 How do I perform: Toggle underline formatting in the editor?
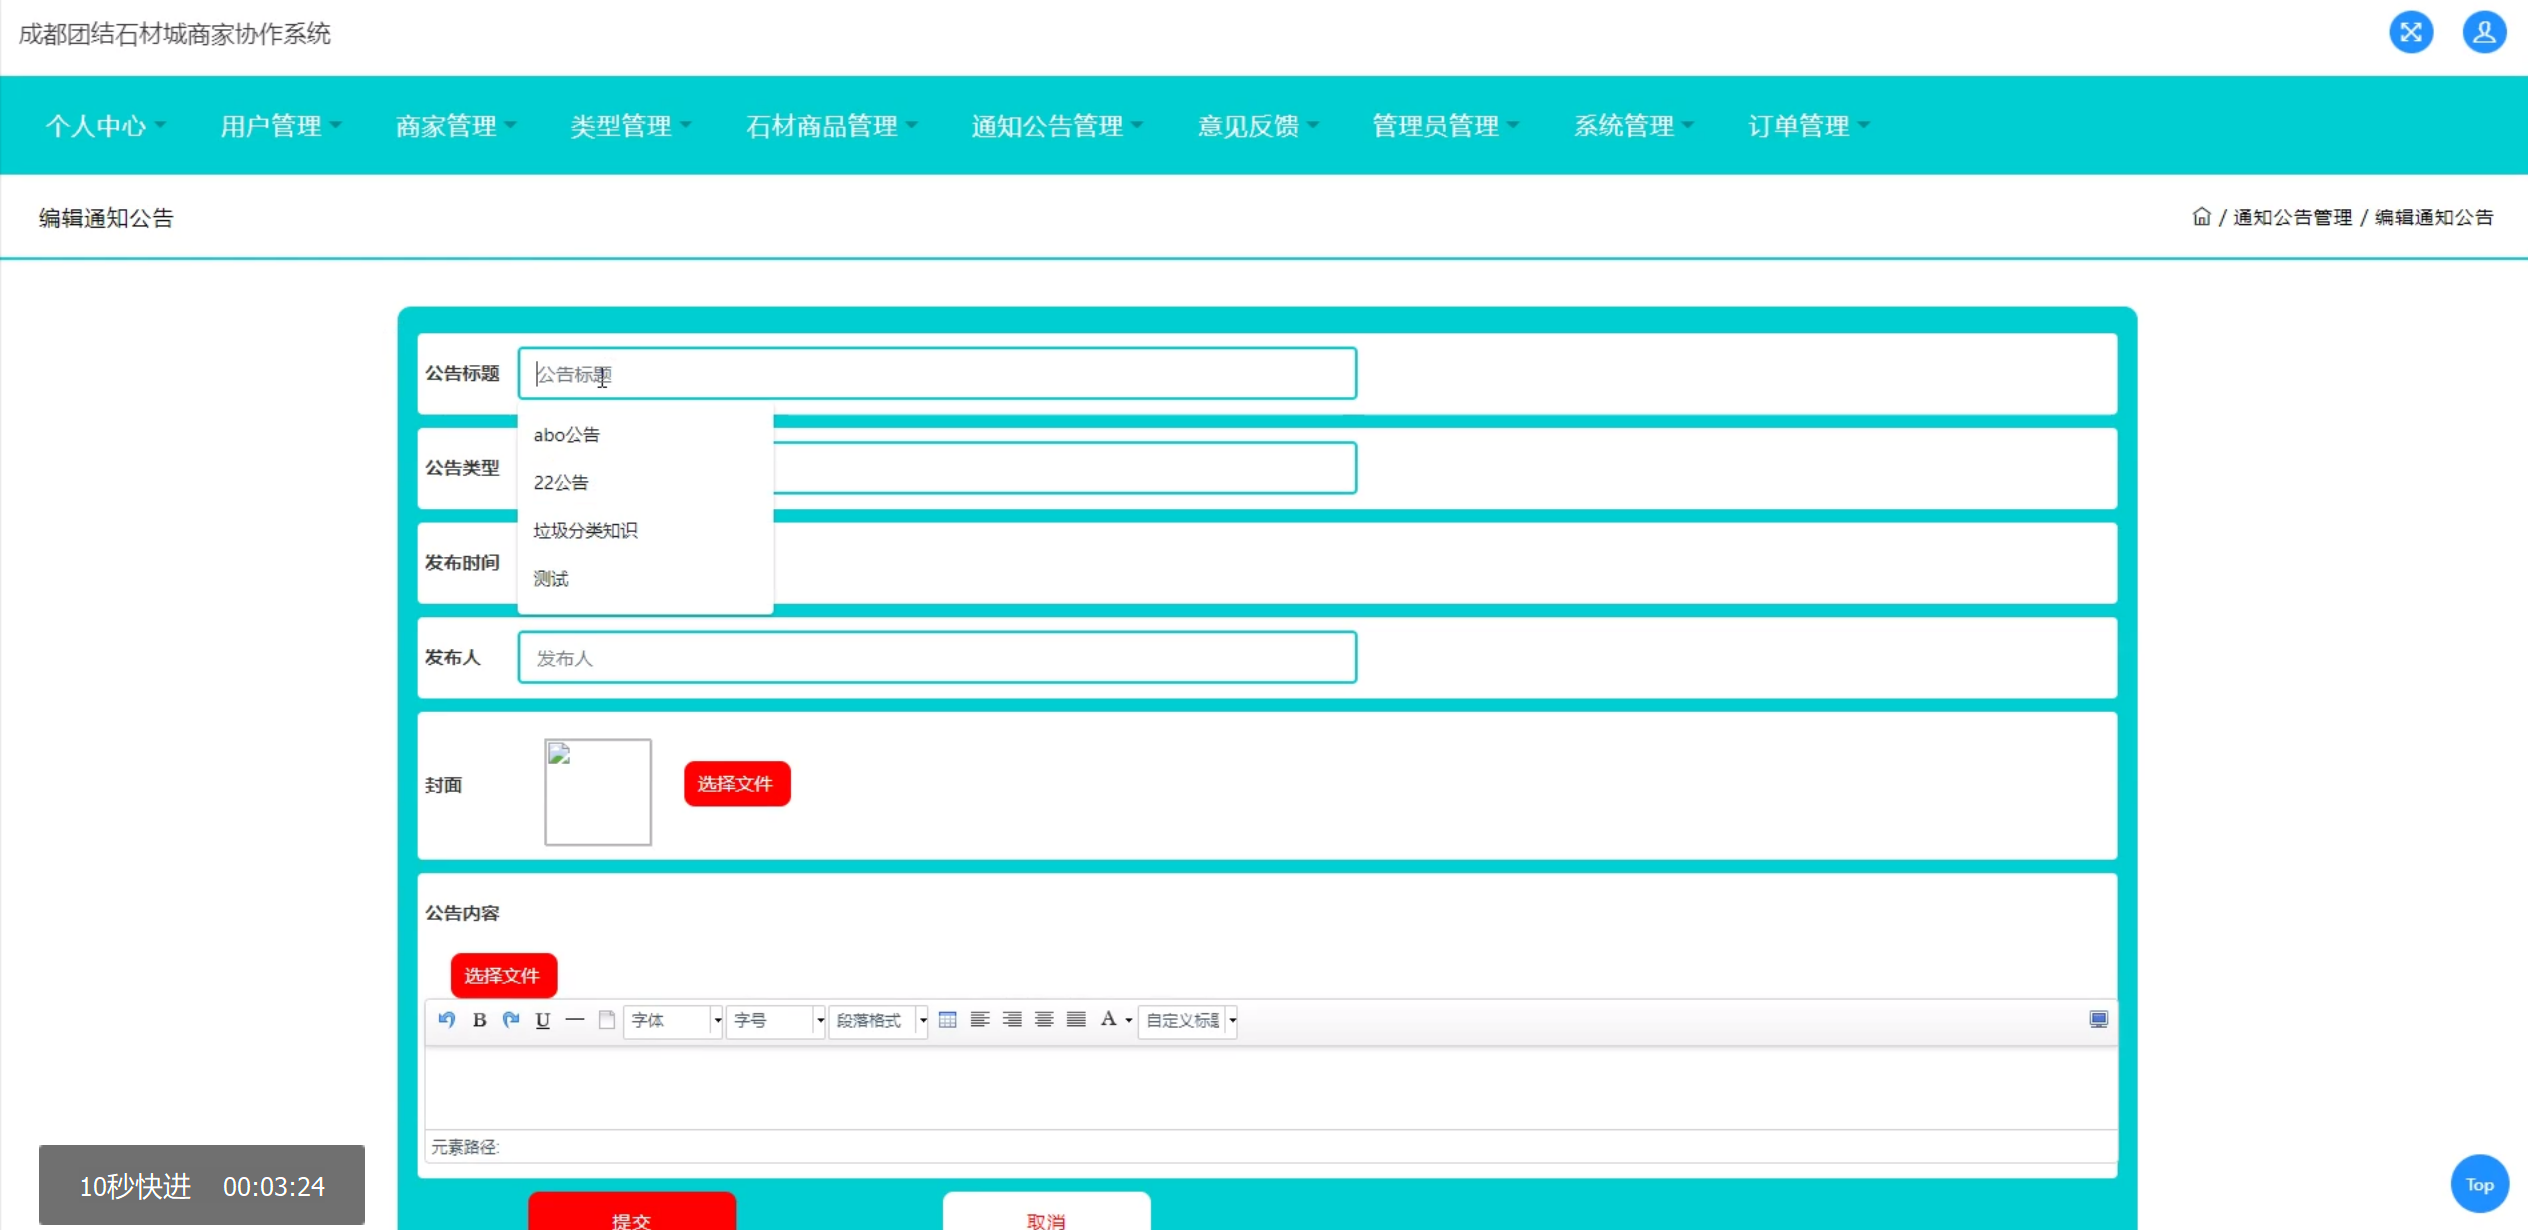543,1019
